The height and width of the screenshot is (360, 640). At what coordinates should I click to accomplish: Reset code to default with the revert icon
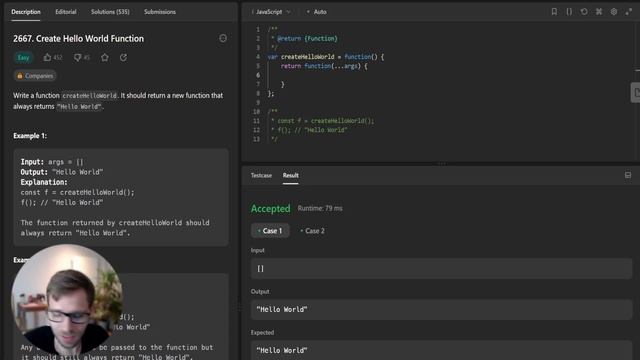(584, 12)
